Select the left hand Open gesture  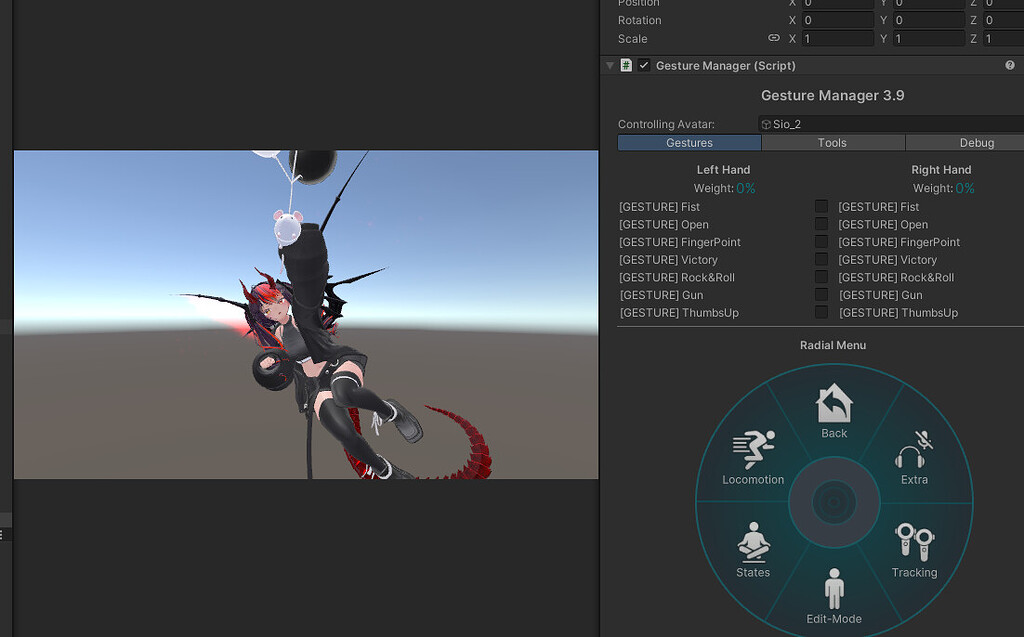click(x=664, y=224)
